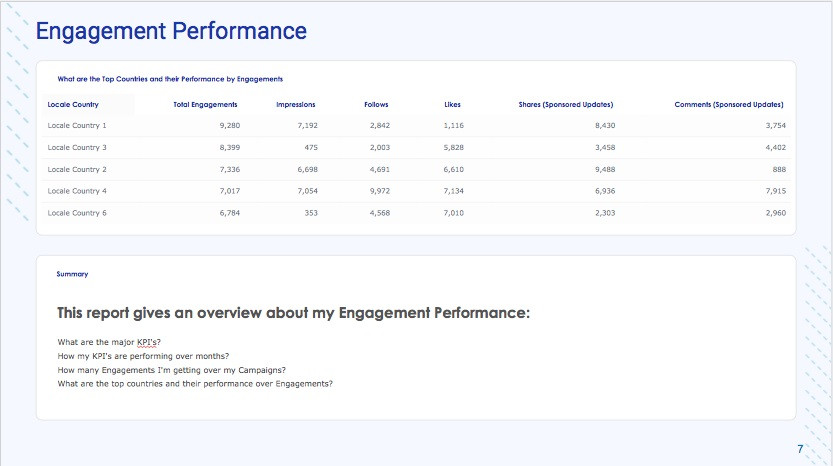The height and width of the screenshot is (466, 833).
Task: Click the Engagement Performance page title
Action: coord(171,31)
